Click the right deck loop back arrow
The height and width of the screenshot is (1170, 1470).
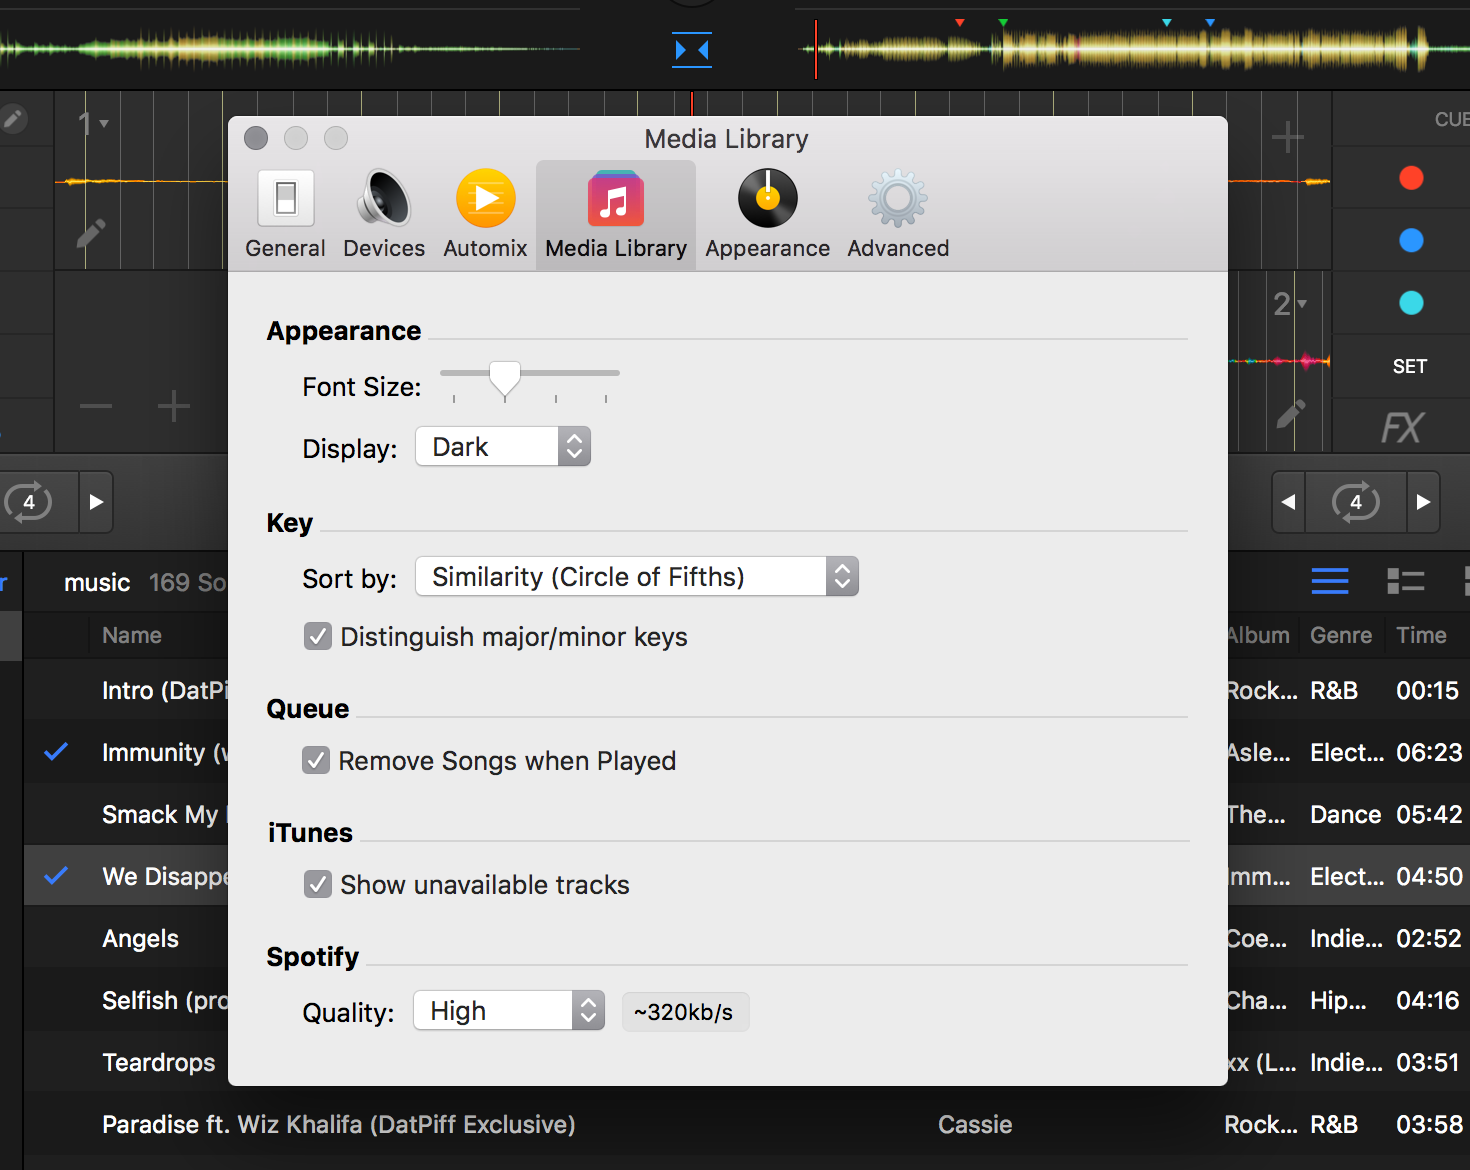click(1289, 502)
